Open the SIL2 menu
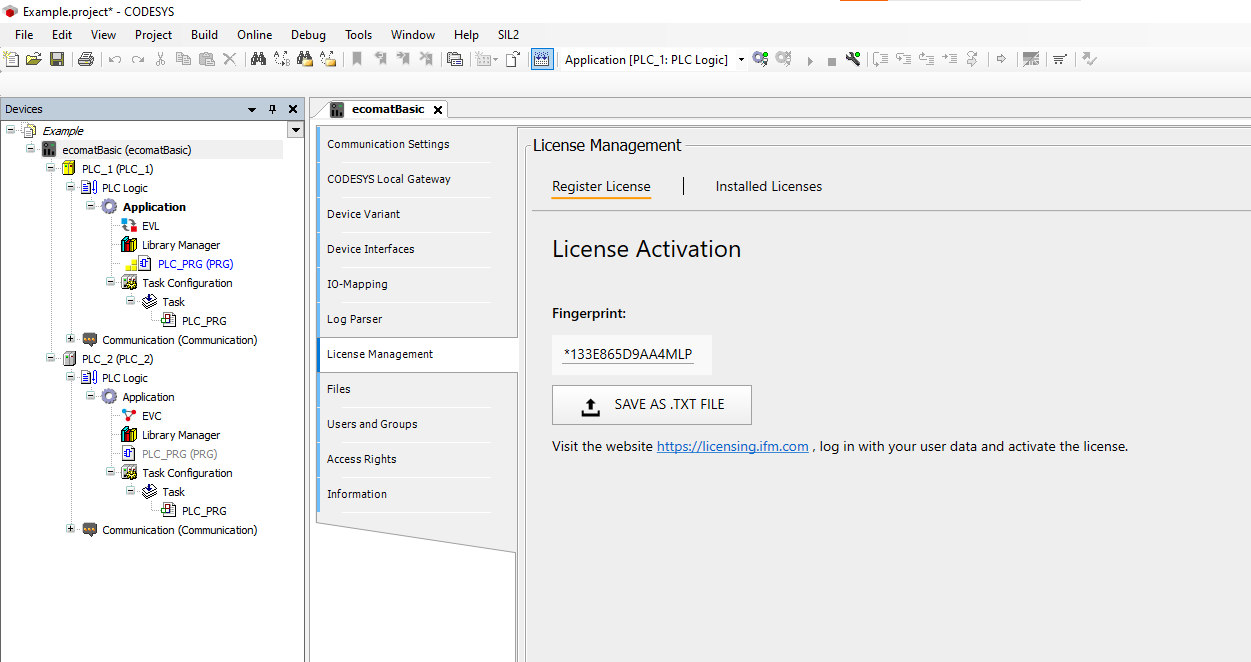 pos(508,34)
